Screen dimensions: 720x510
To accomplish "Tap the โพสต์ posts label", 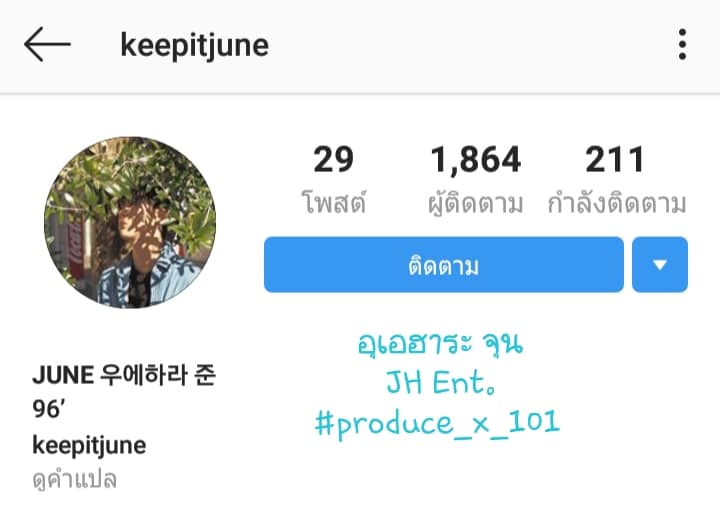I will click(334, 203).
